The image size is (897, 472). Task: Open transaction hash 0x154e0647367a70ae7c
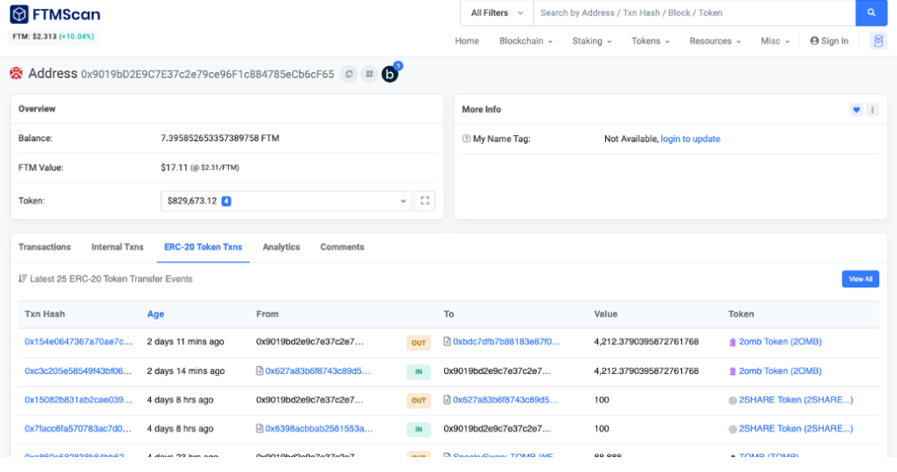[78, 342]
